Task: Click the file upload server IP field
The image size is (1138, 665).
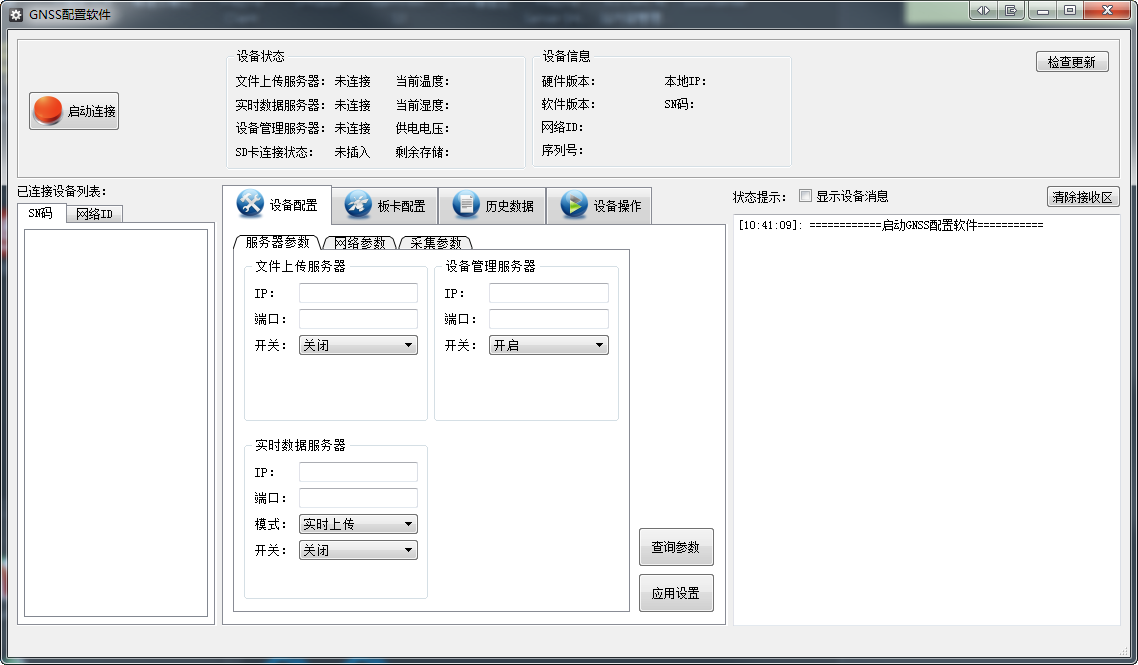Action: (x=358, y=293)
